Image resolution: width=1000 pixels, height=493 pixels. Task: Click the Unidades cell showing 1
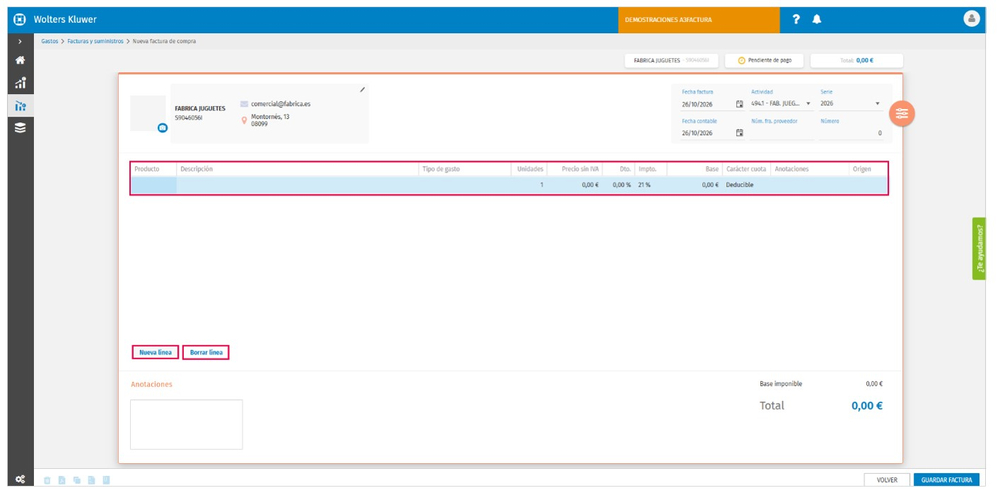tap(529, 185)
